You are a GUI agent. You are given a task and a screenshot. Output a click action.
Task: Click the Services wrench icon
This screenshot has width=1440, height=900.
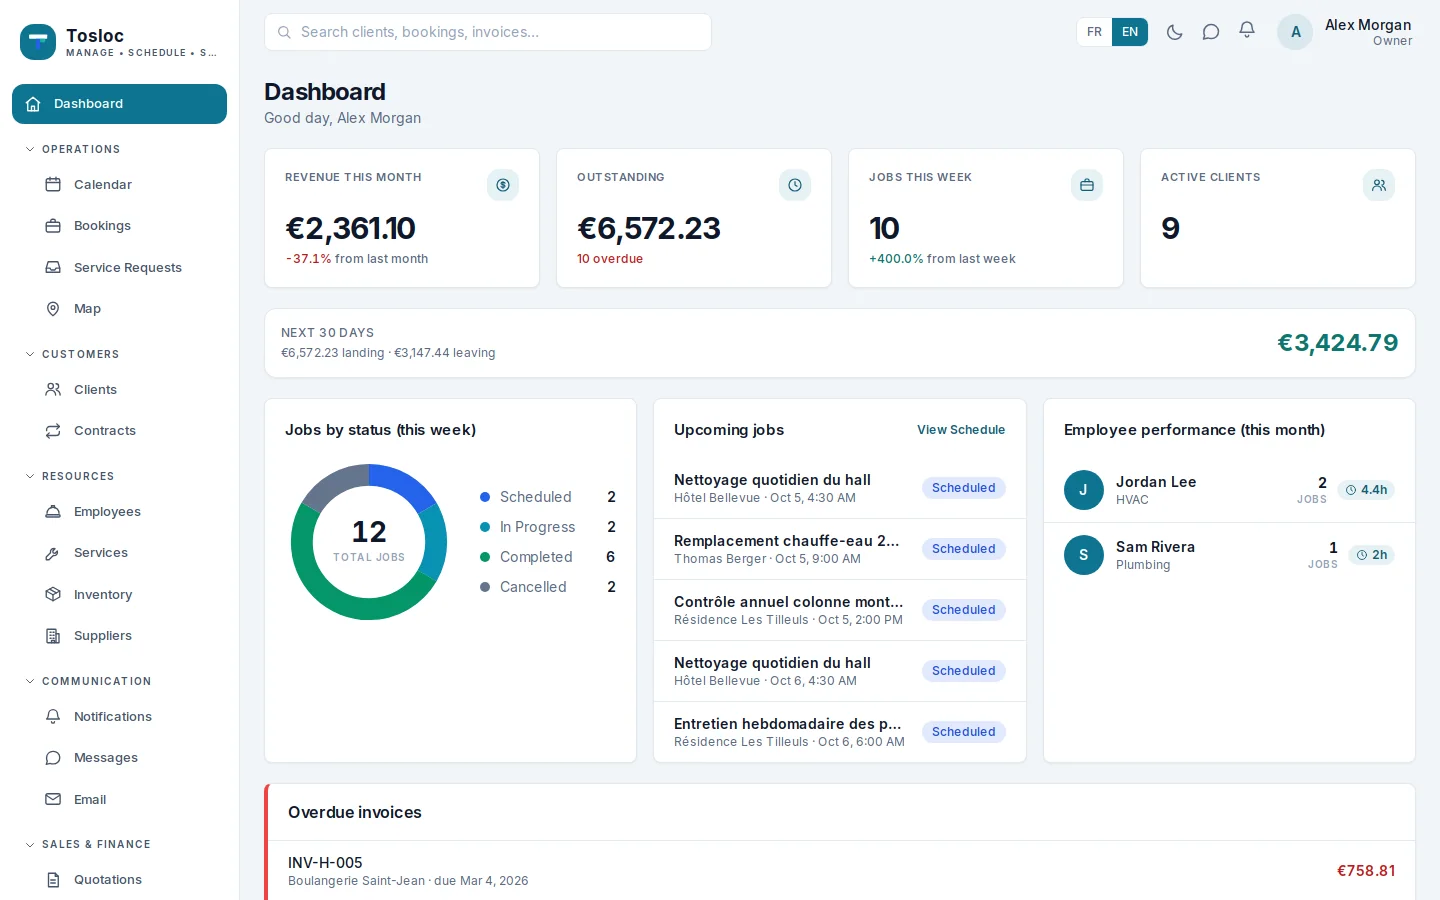(53, 553)
